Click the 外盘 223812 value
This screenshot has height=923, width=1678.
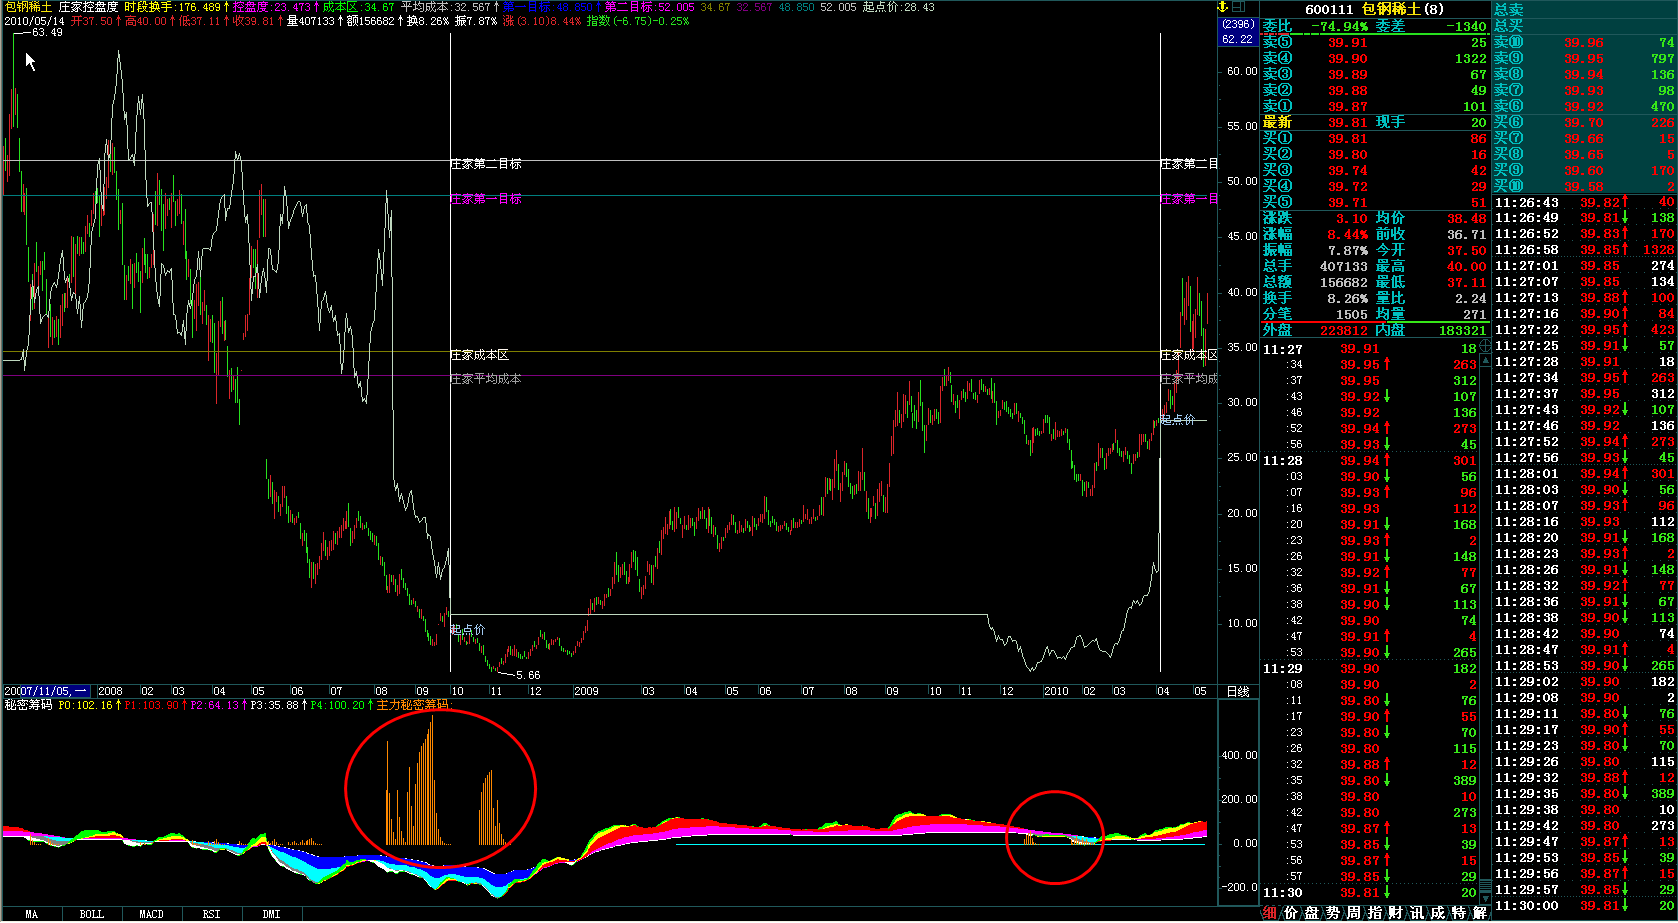pyautogui.click(x=1344, y=331)
